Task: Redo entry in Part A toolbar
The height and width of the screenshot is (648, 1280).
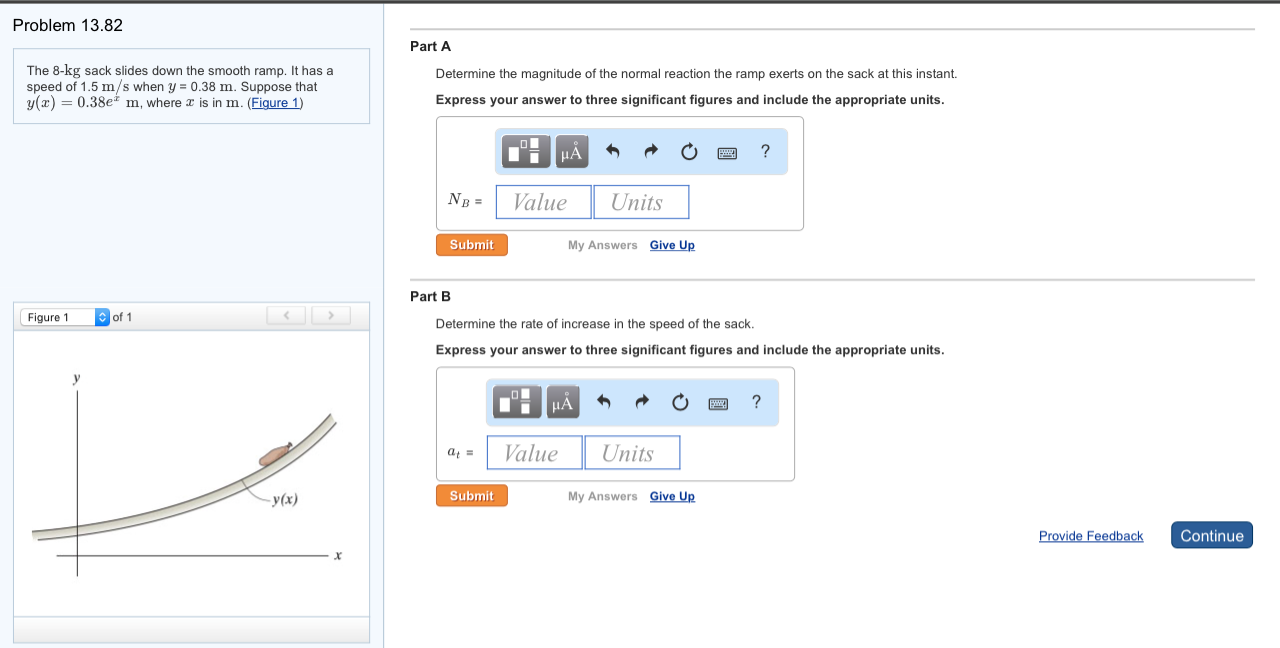Action: pos(651,152)
